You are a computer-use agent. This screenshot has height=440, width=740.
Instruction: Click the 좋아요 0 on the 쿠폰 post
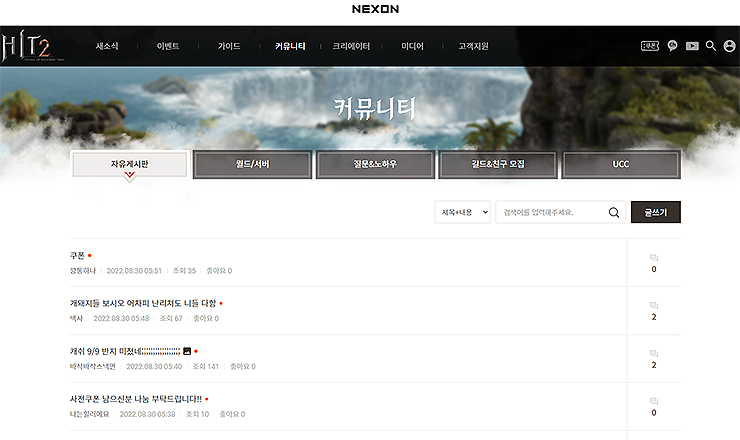[219, 271]
